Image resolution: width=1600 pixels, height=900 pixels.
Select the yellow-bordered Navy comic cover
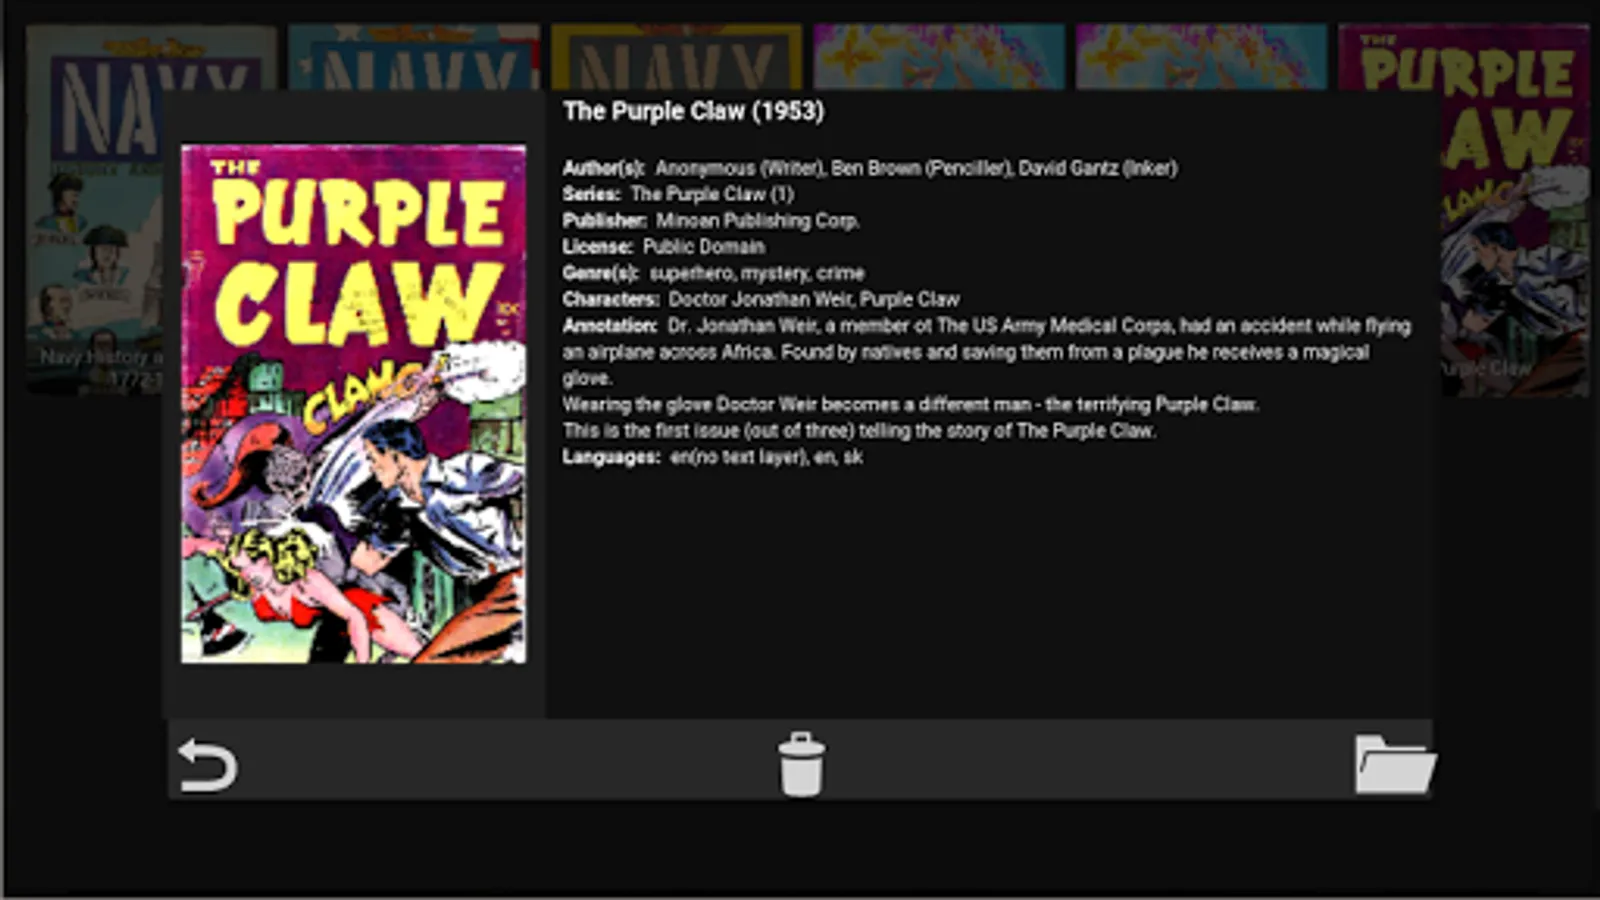click(676, 58)
